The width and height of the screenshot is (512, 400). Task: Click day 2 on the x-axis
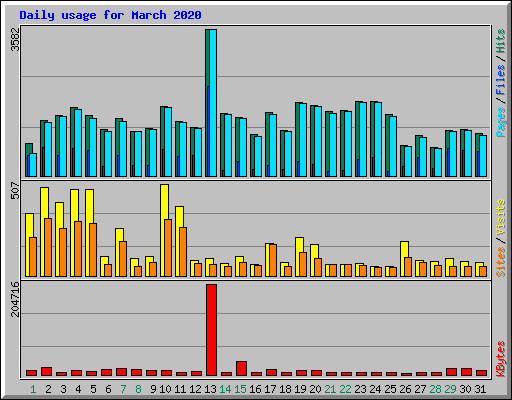click(48, 389)
